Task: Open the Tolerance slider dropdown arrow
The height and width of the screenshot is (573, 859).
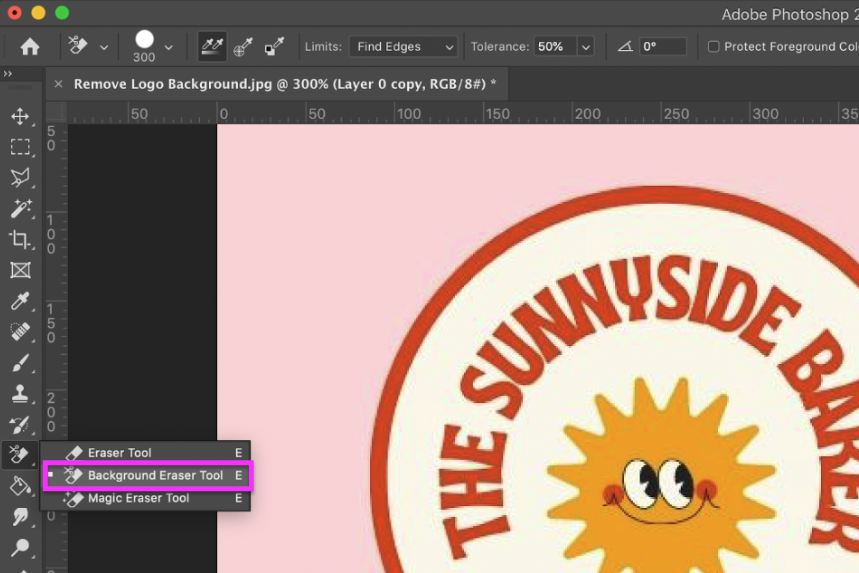Action: tap(586, 47)
